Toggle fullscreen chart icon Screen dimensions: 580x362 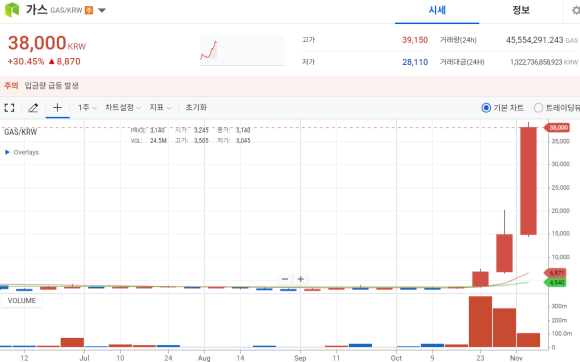click(x=10, y=108)
